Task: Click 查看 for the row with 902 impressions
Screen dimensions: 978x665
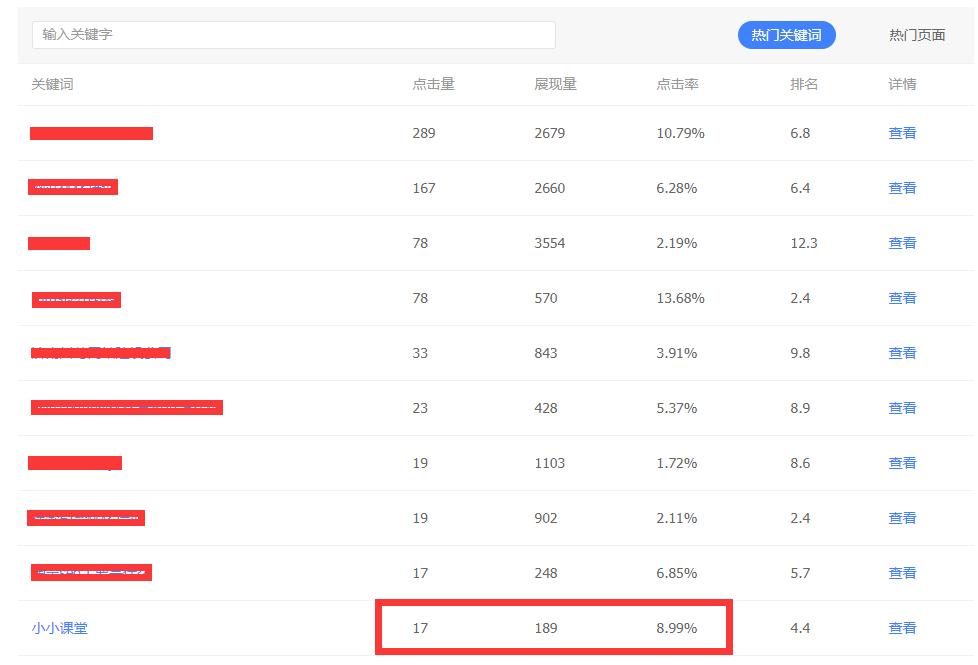Action: 901,517
